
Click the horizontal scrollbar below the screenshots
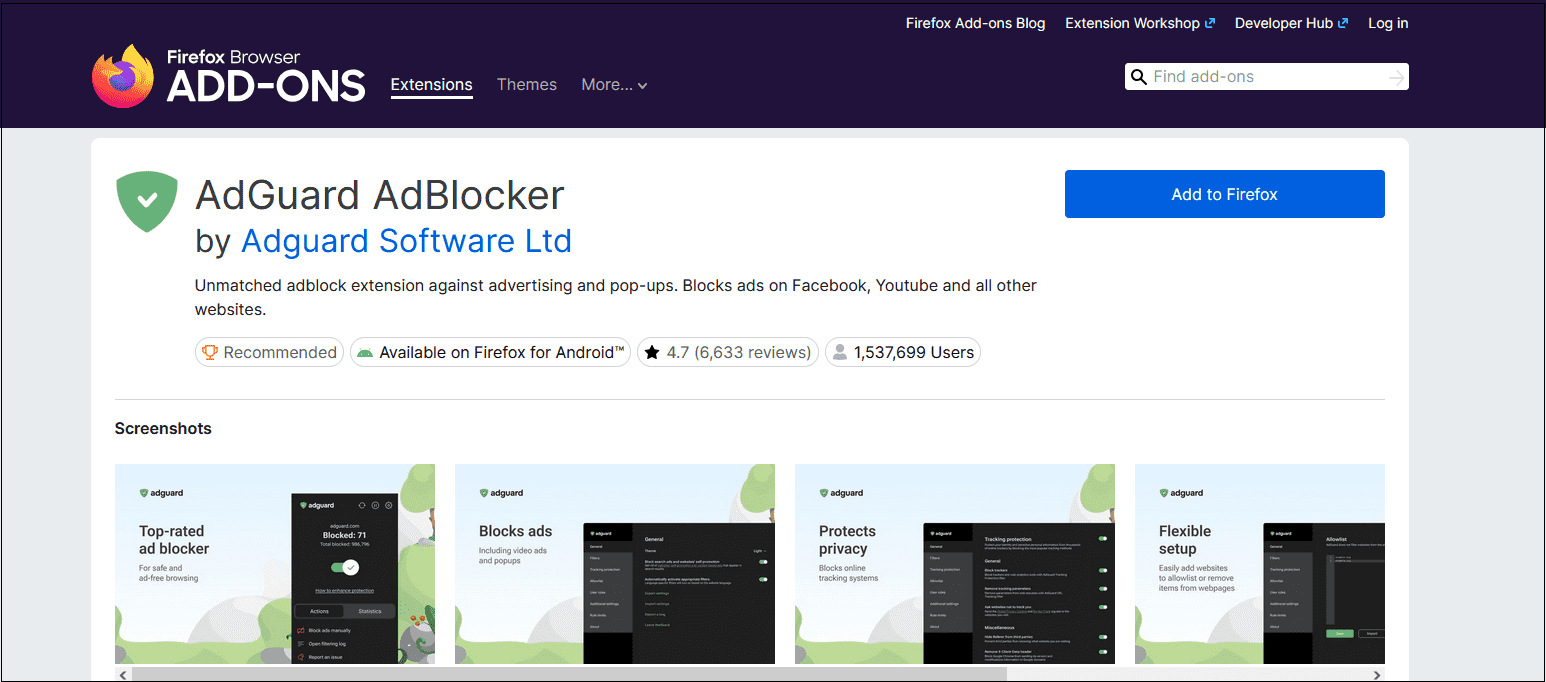(x=570, y=674)
